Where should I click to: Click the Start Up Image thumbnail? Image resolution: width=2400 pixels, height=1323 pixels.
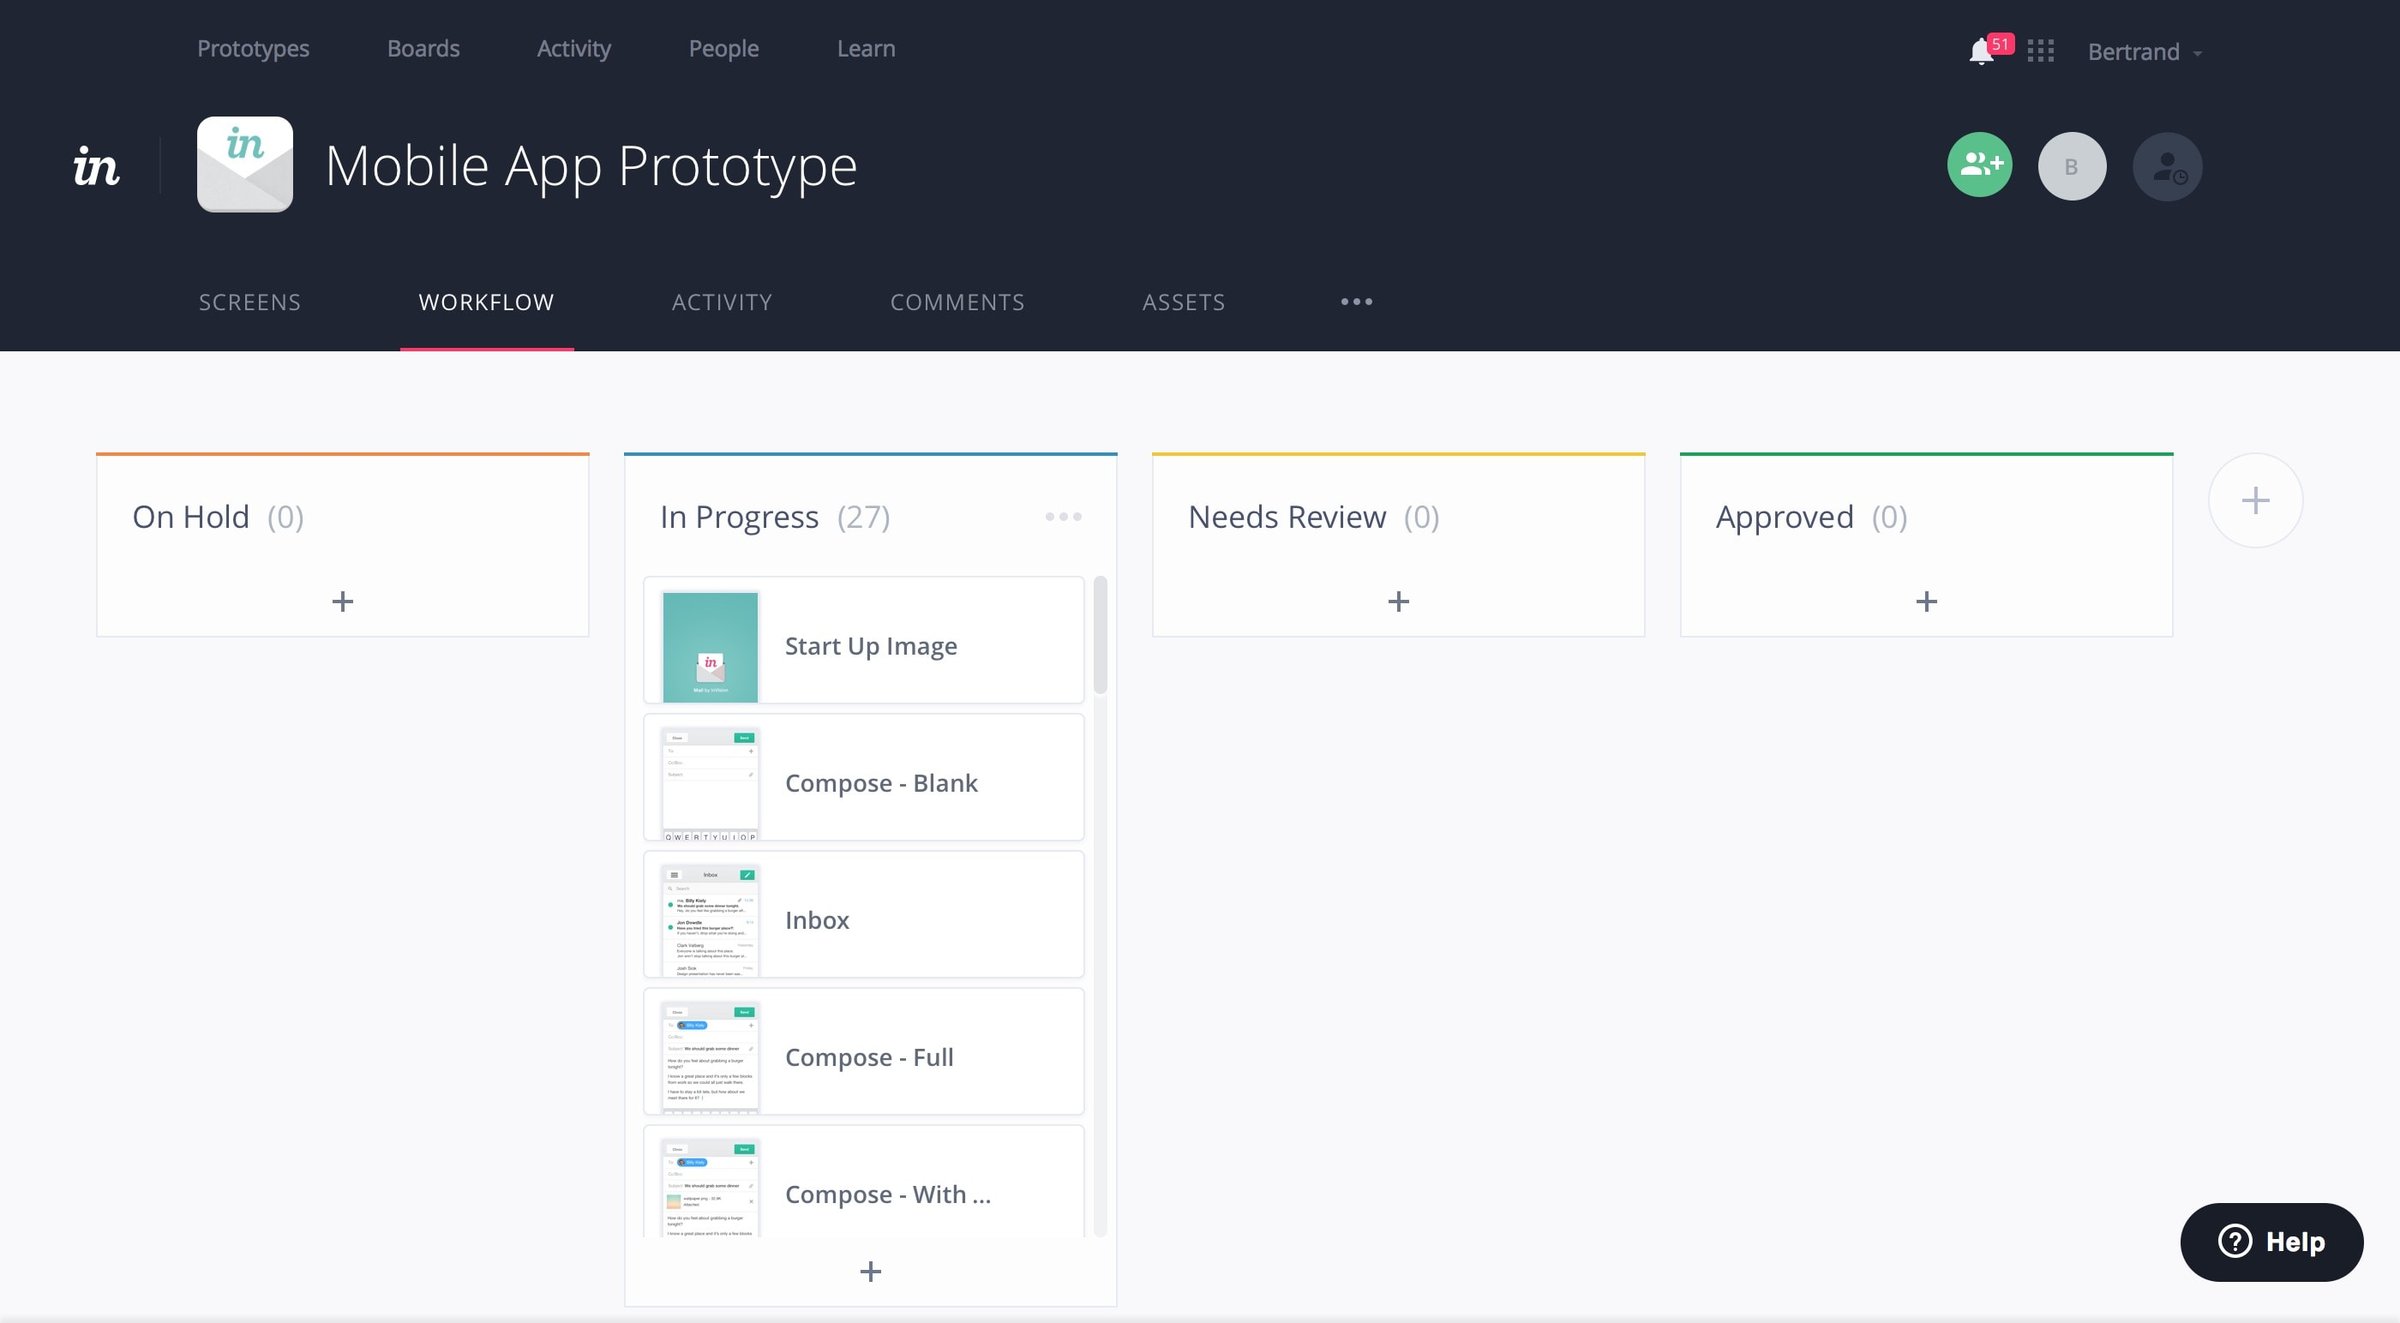pos(710,647)
